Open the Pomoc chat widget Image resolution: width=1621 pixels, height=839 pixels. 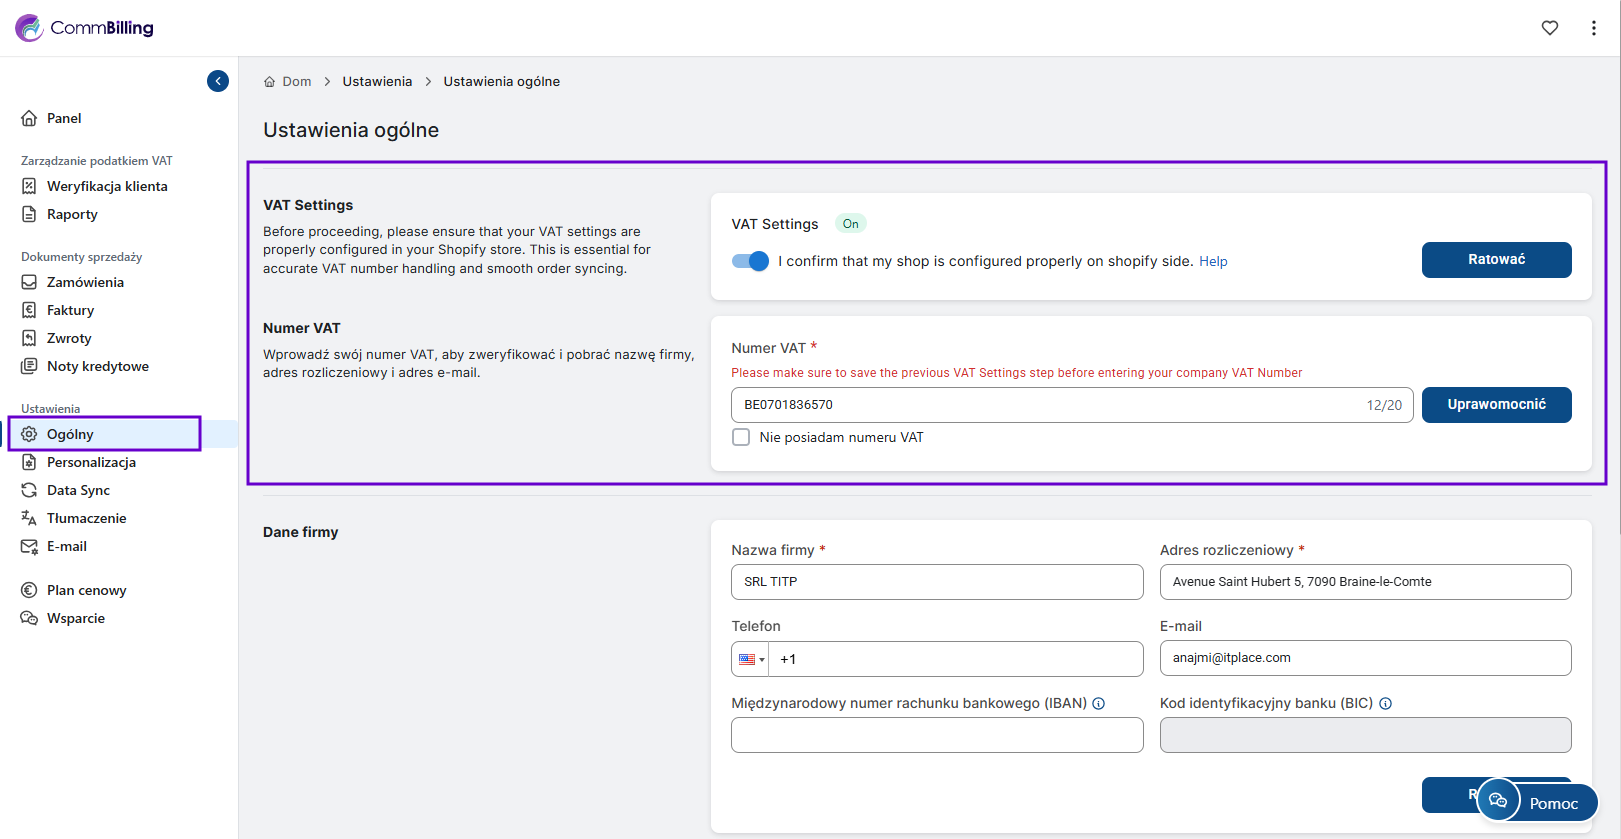(x=1537, y=801)
